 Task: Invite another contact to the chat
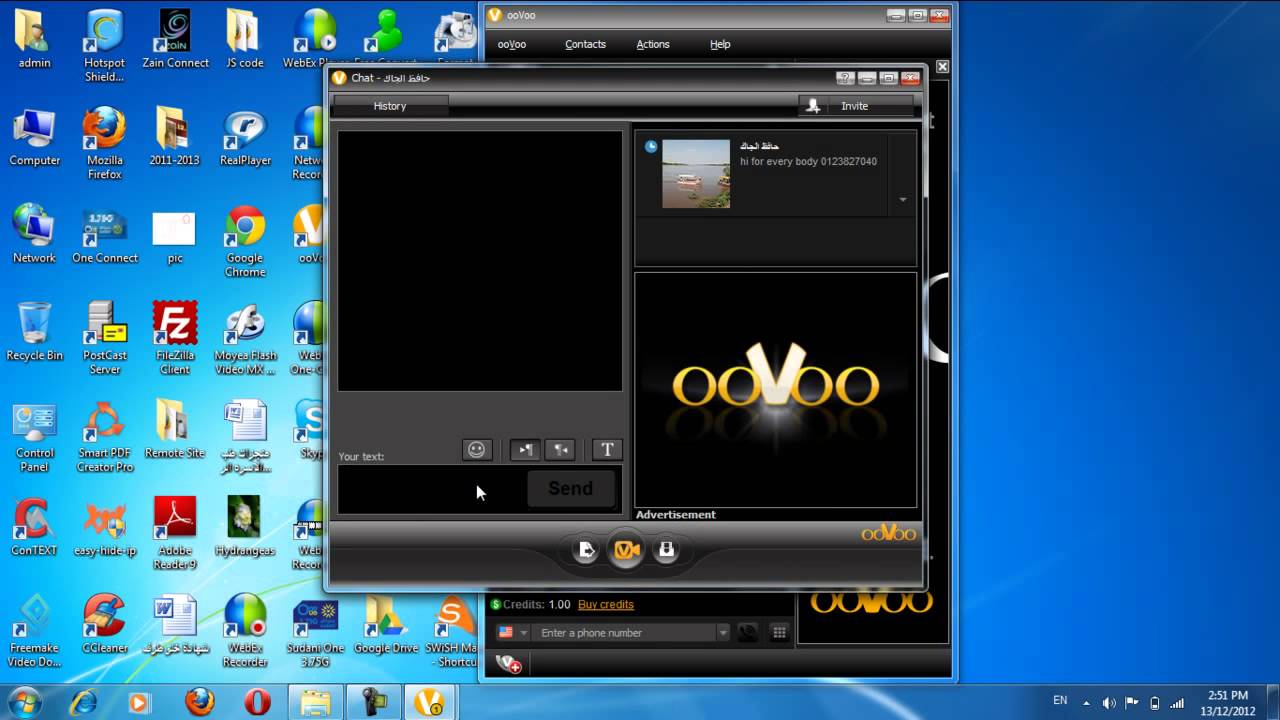click(x=856, y=106)
